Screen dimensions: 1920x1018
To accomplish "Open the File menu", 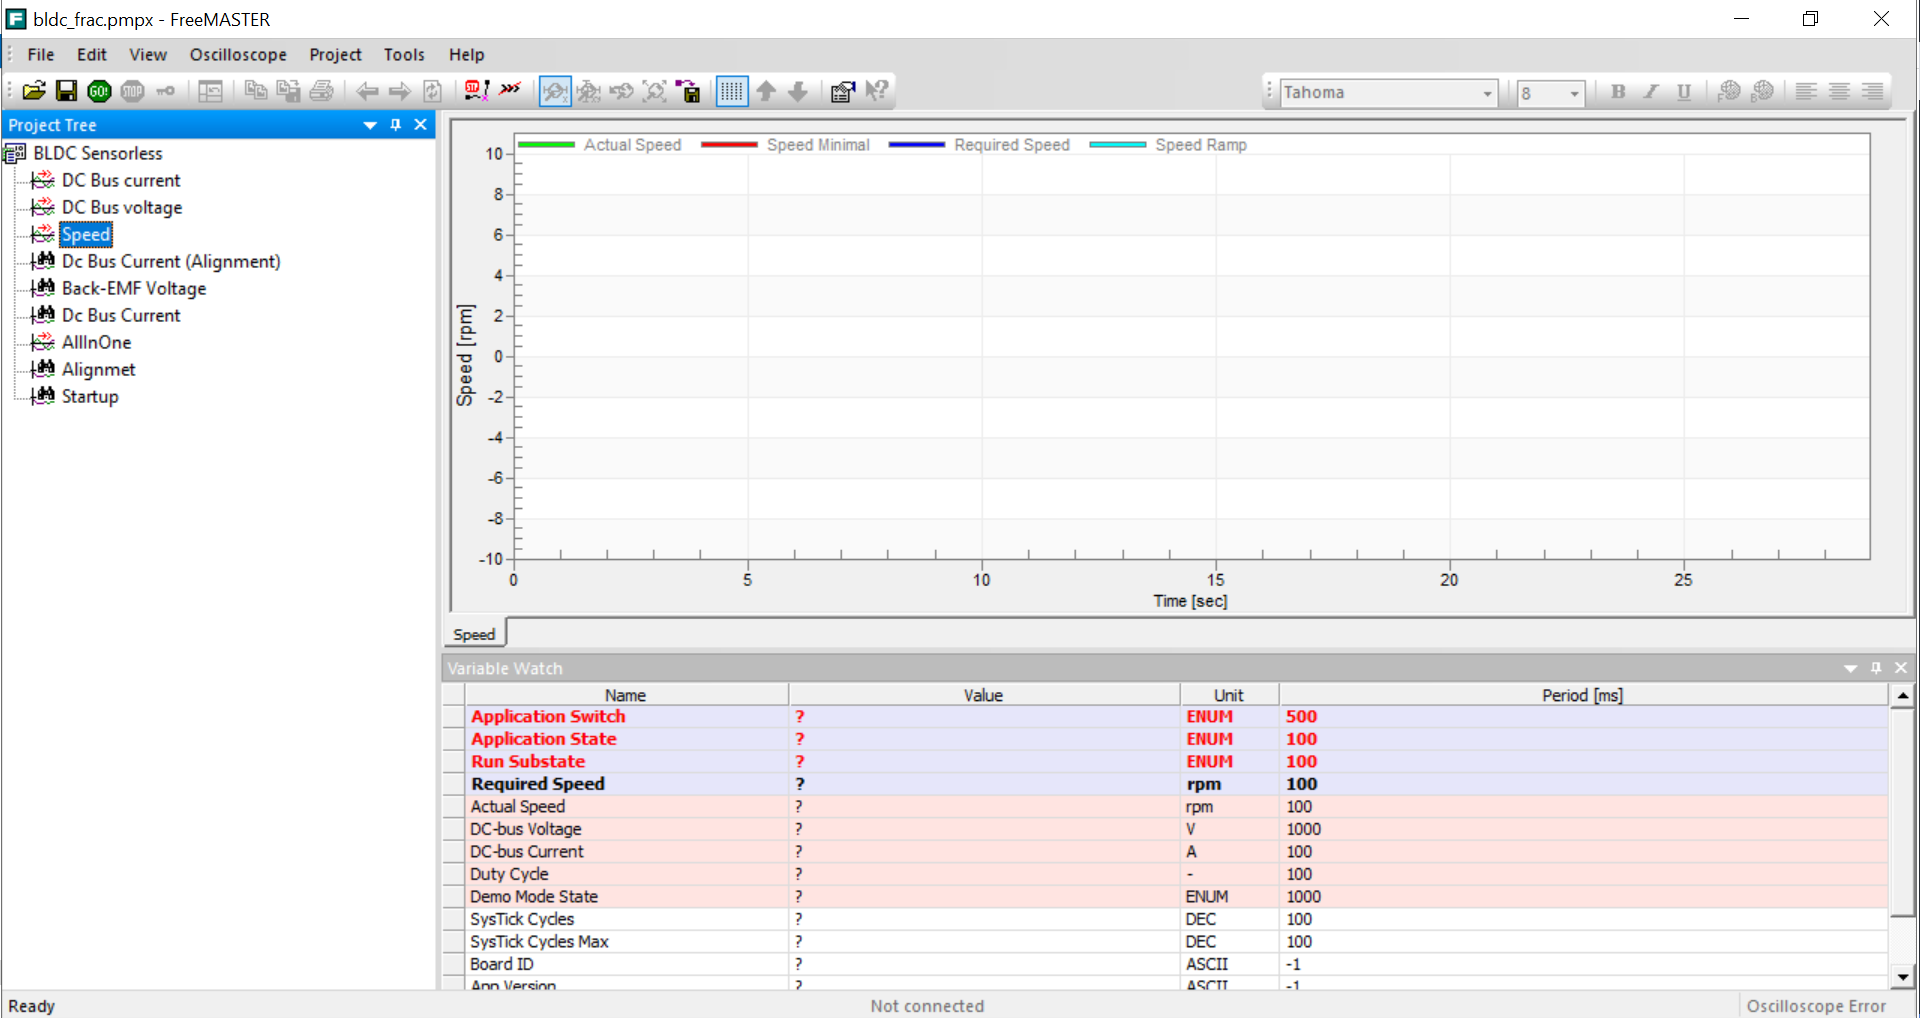I will [x=41, y=55].
